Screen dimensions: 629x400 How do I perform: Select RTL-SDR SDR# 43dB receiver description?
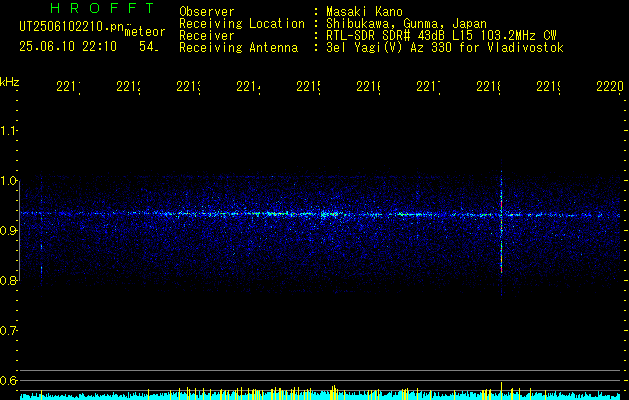click(x=441, y=36)
